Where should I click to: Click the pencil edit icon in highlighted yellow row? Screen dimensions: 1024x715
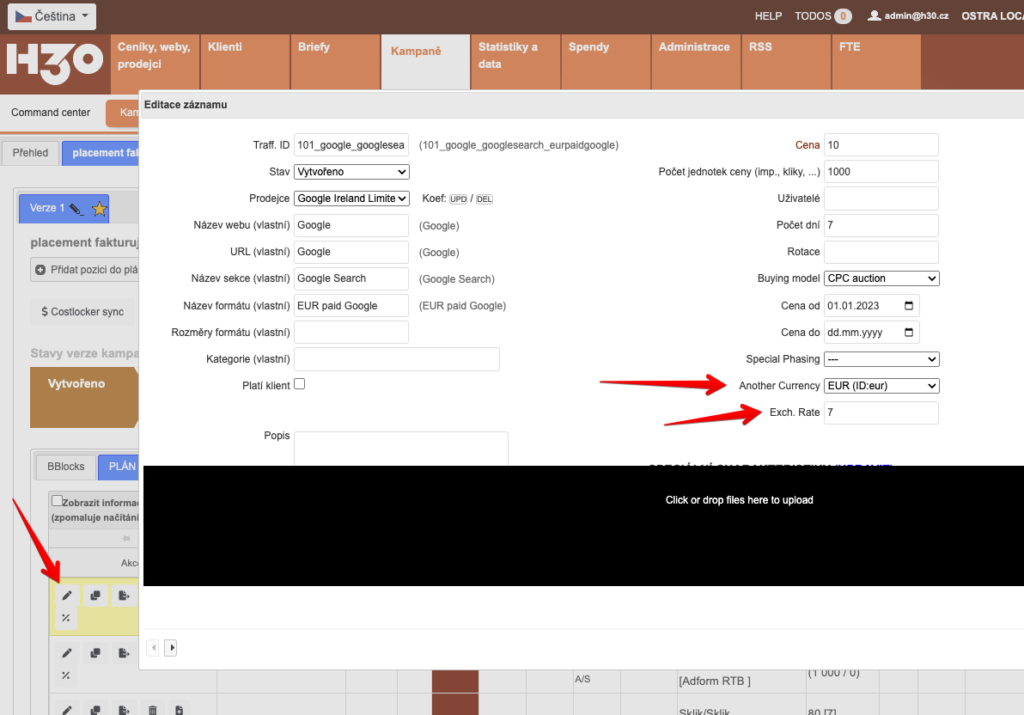[x=67, y=596]
